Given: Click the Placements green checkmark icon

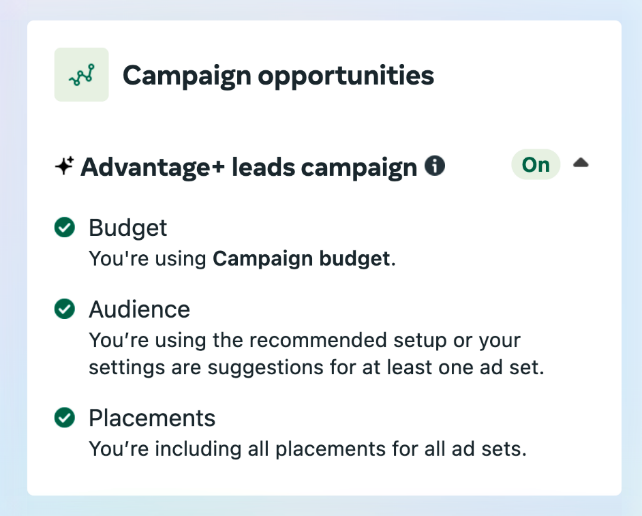Looking at the screenshot, I should coord(65,417).
